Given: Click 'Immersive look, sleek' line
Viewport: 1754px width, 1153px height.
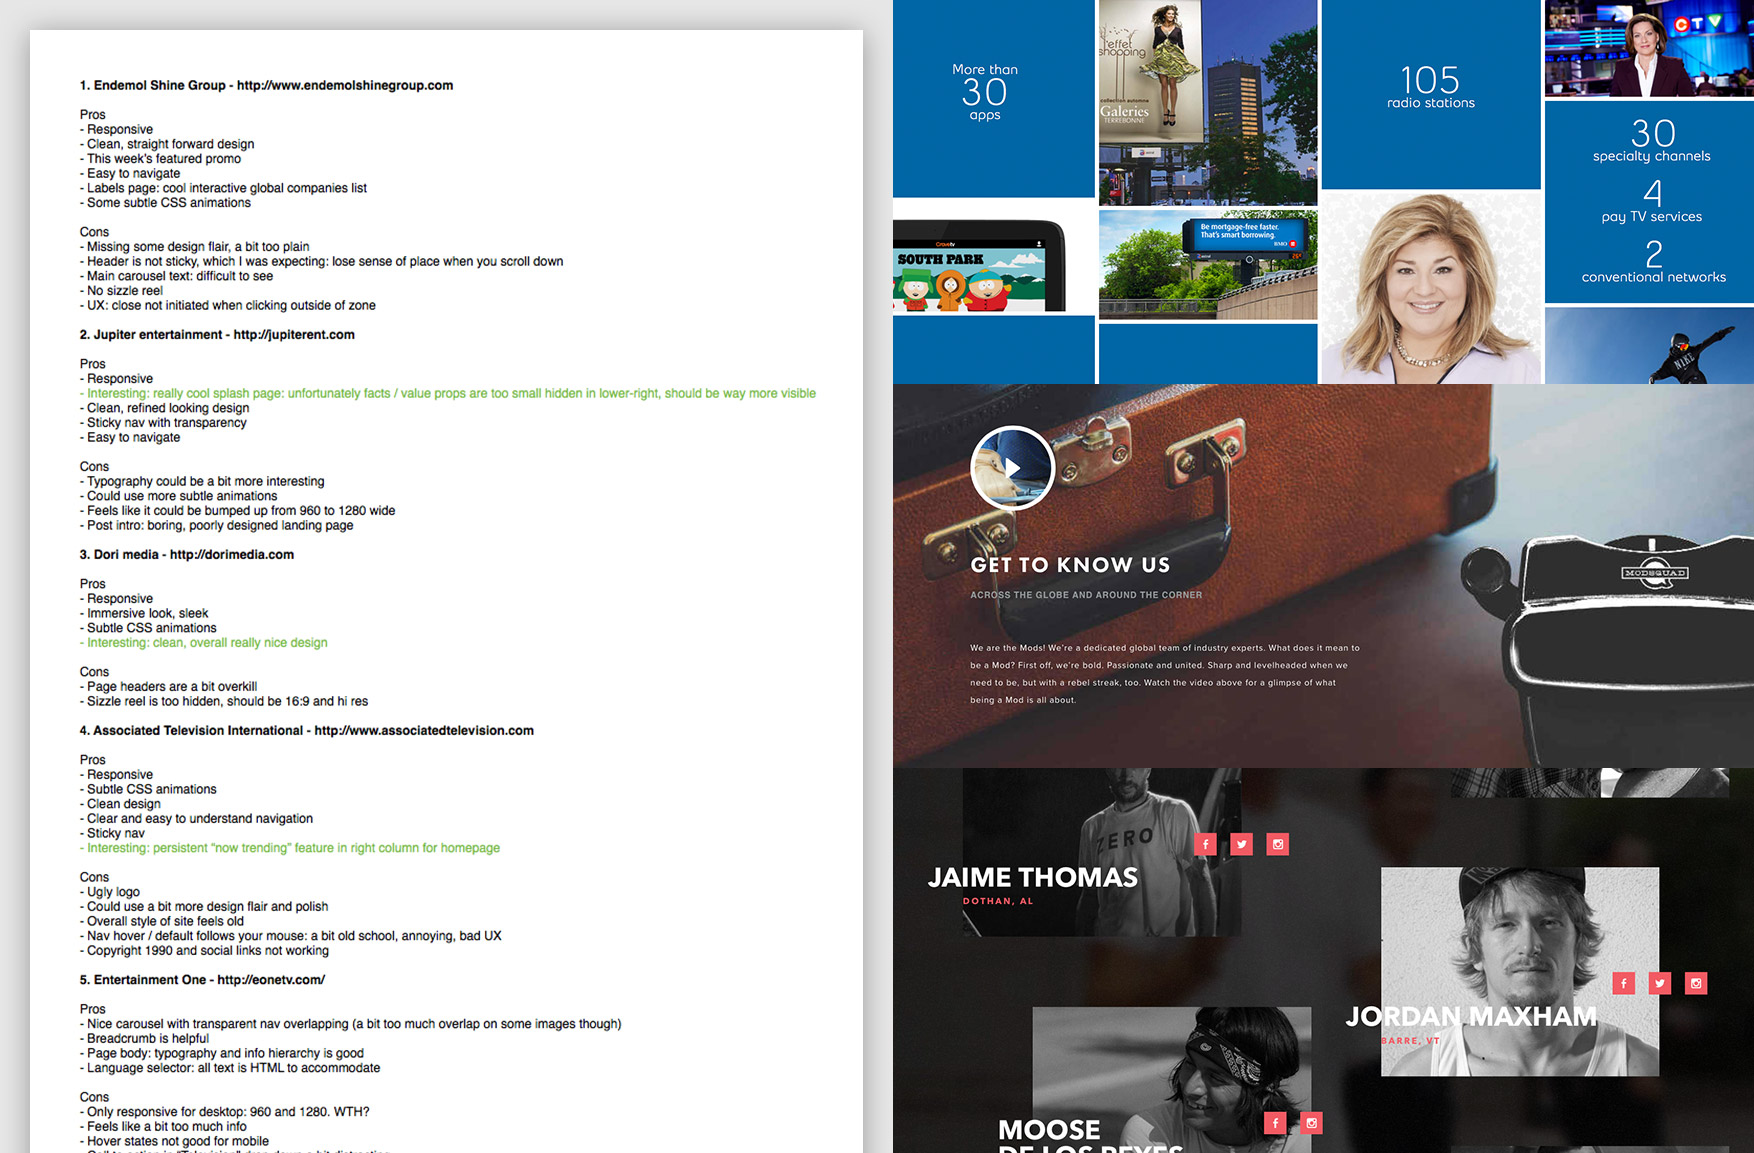Looking at the screenshot, I should pos(144,614).
